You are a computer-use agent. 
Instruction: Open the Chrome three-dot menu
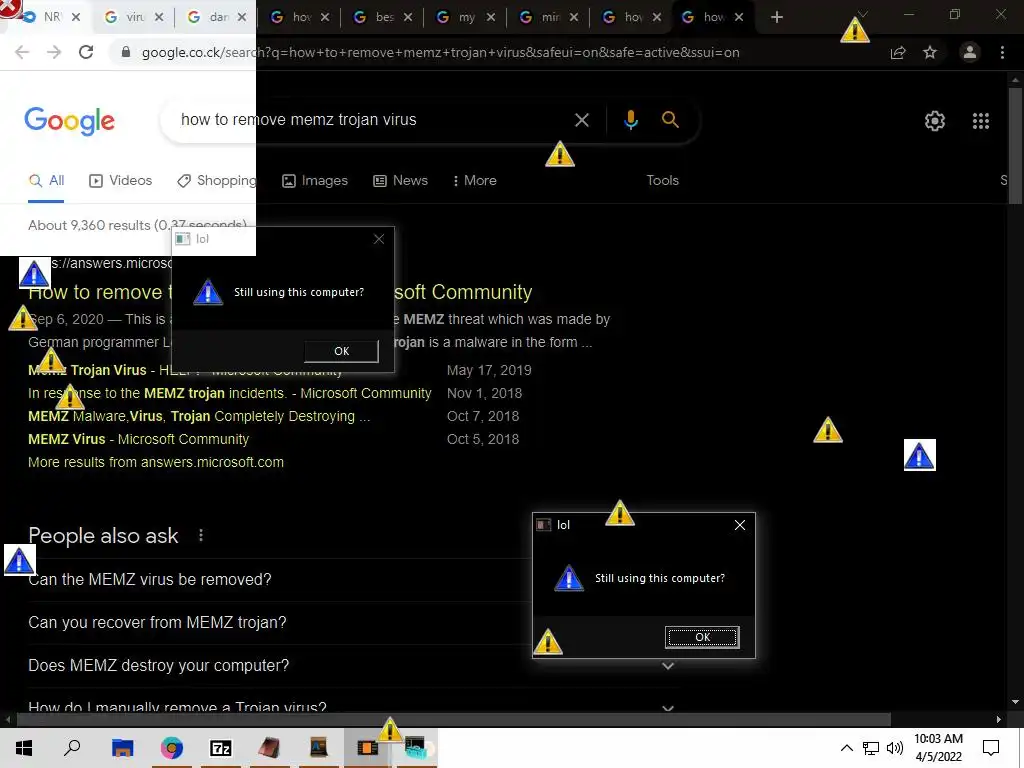[1002, 52]
